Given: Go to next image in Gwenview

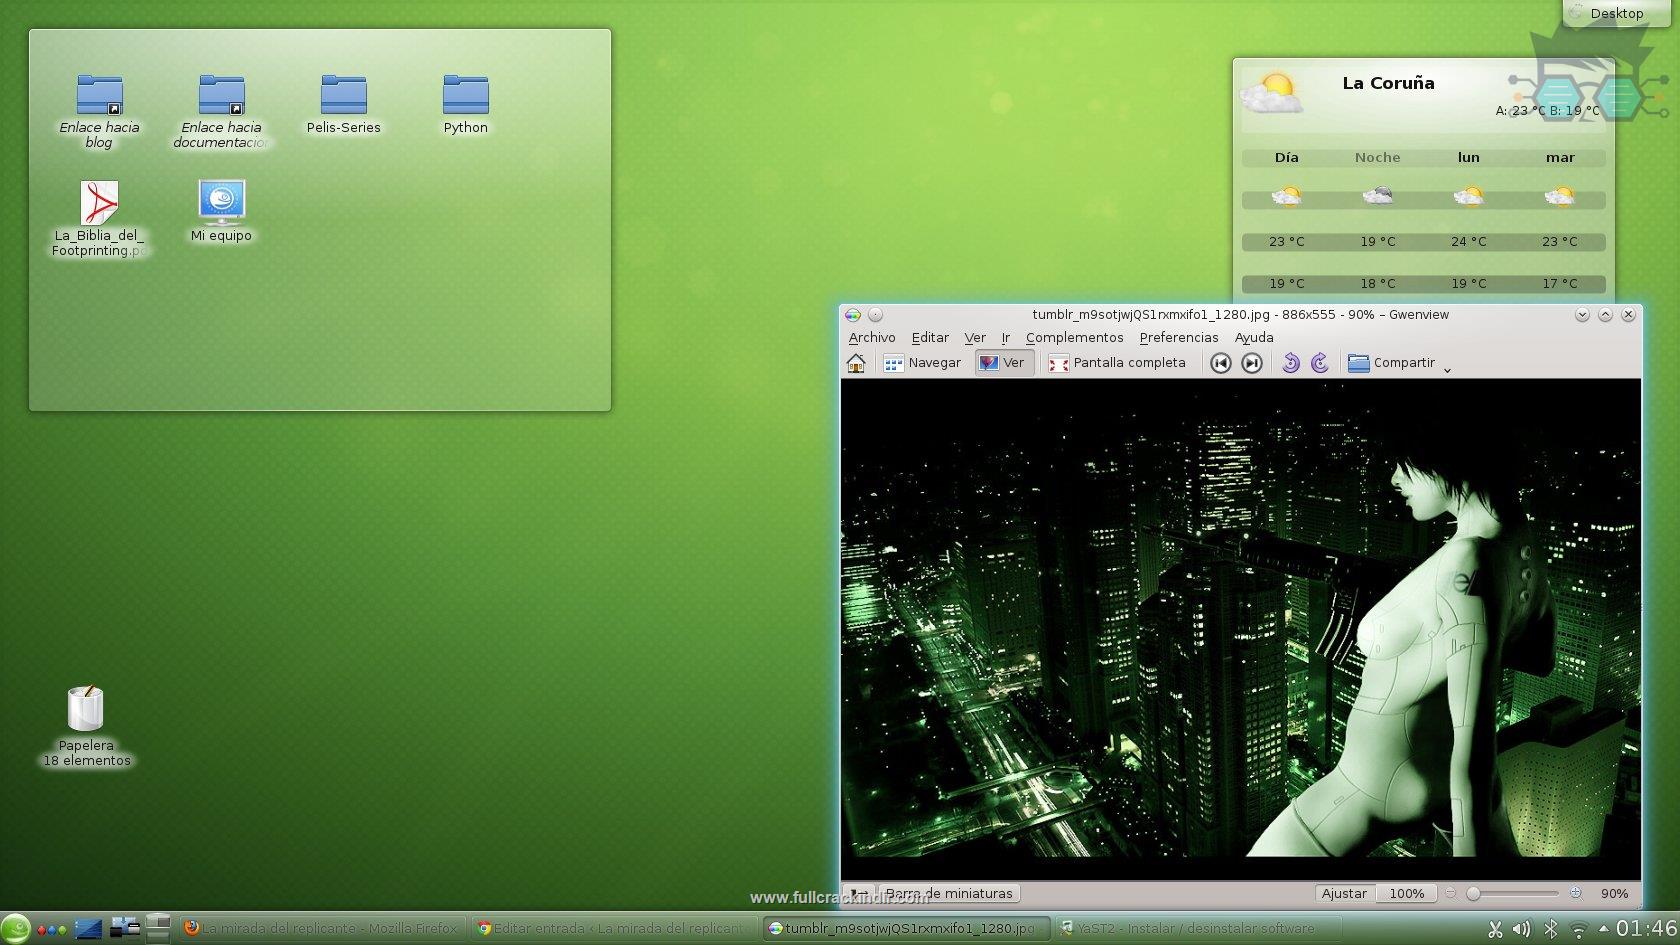Looking at the screenshot, I should [x=1251, y=363].
